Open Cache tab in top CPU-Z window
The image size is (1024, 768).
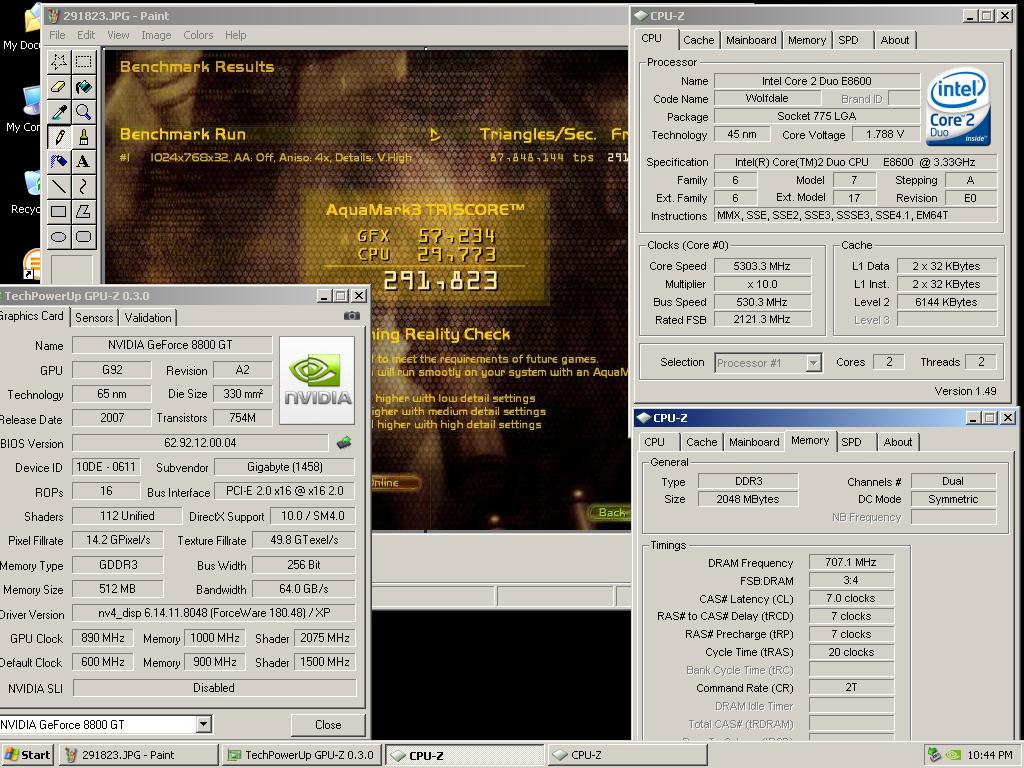point(699,40)
